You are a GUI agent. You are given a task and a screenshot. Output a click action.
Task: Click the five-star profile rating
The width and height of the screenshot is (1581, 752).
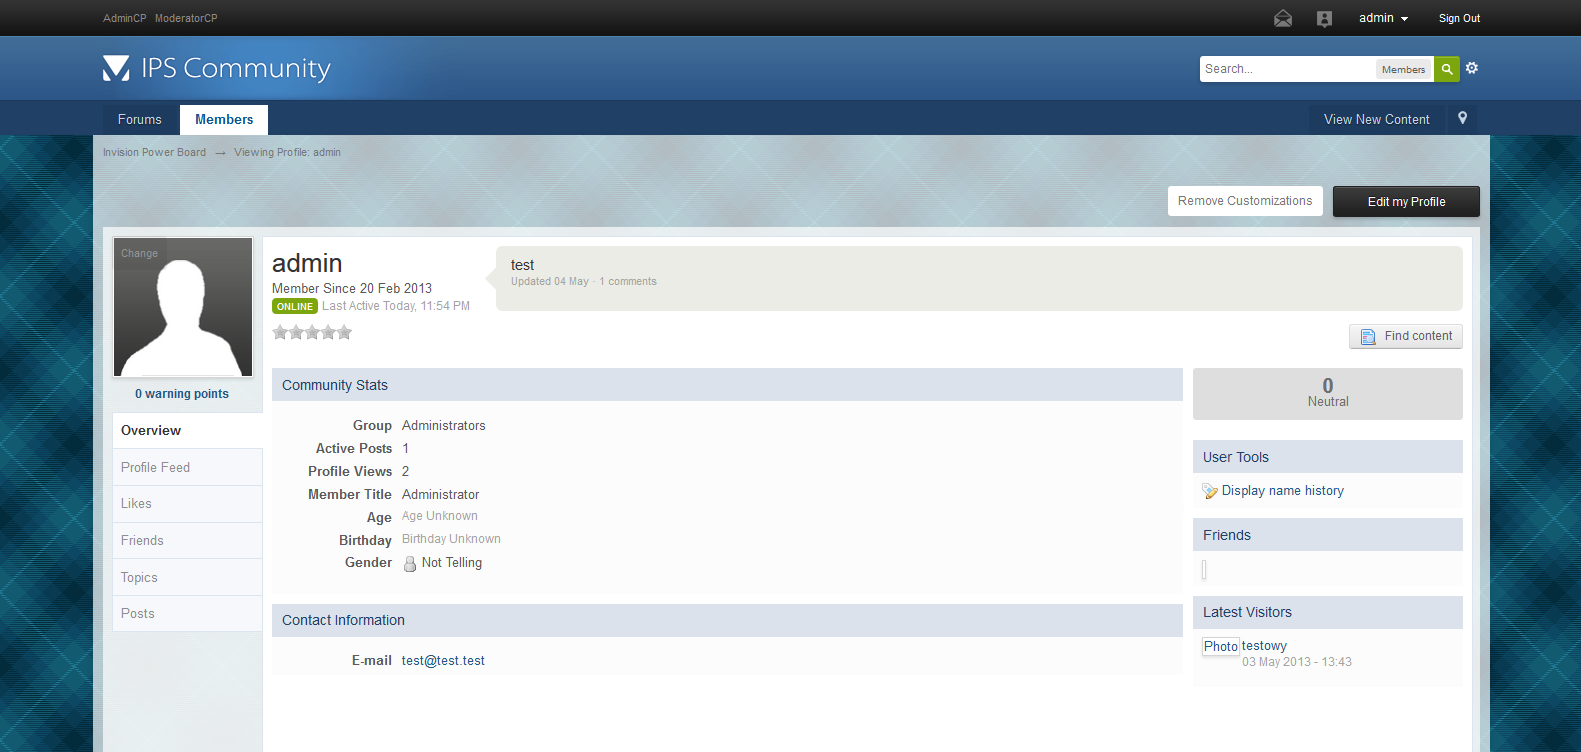coord(312,333)
